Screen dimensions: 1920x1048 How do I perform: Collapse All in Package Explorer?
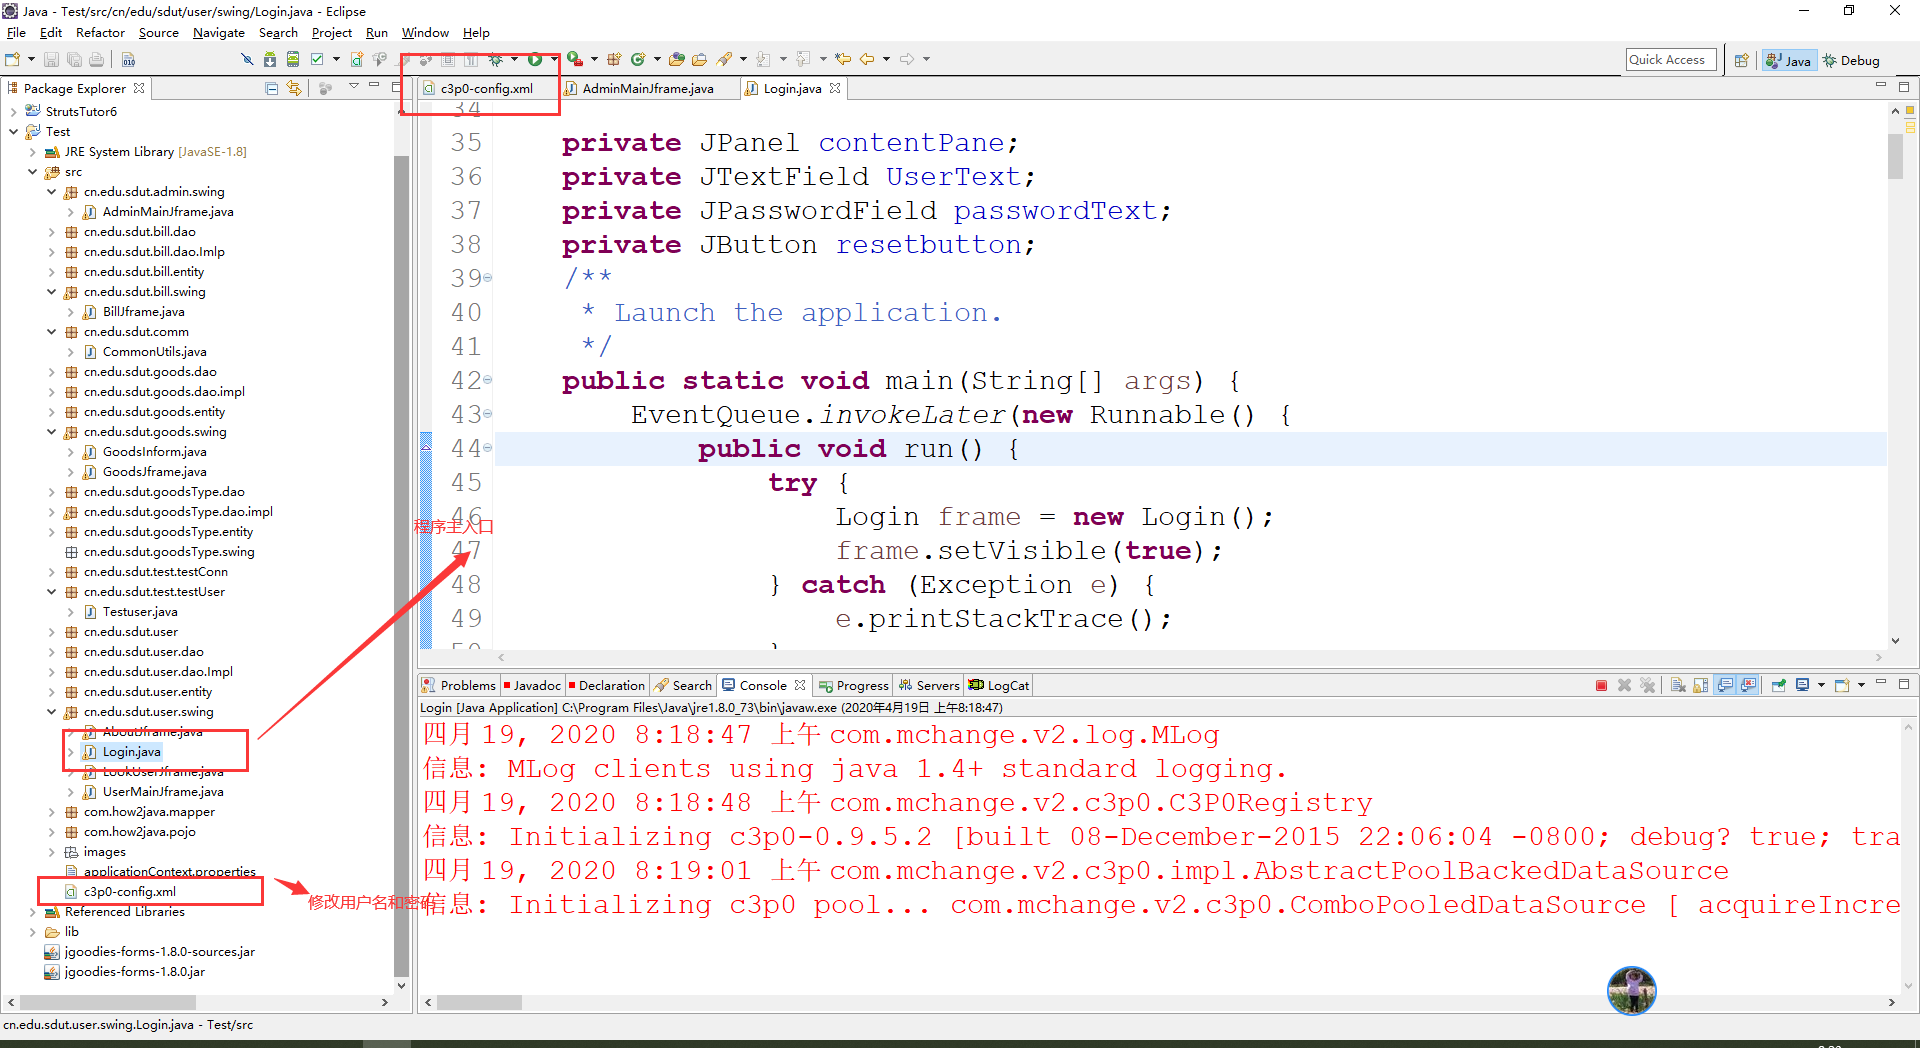point(271,88)
